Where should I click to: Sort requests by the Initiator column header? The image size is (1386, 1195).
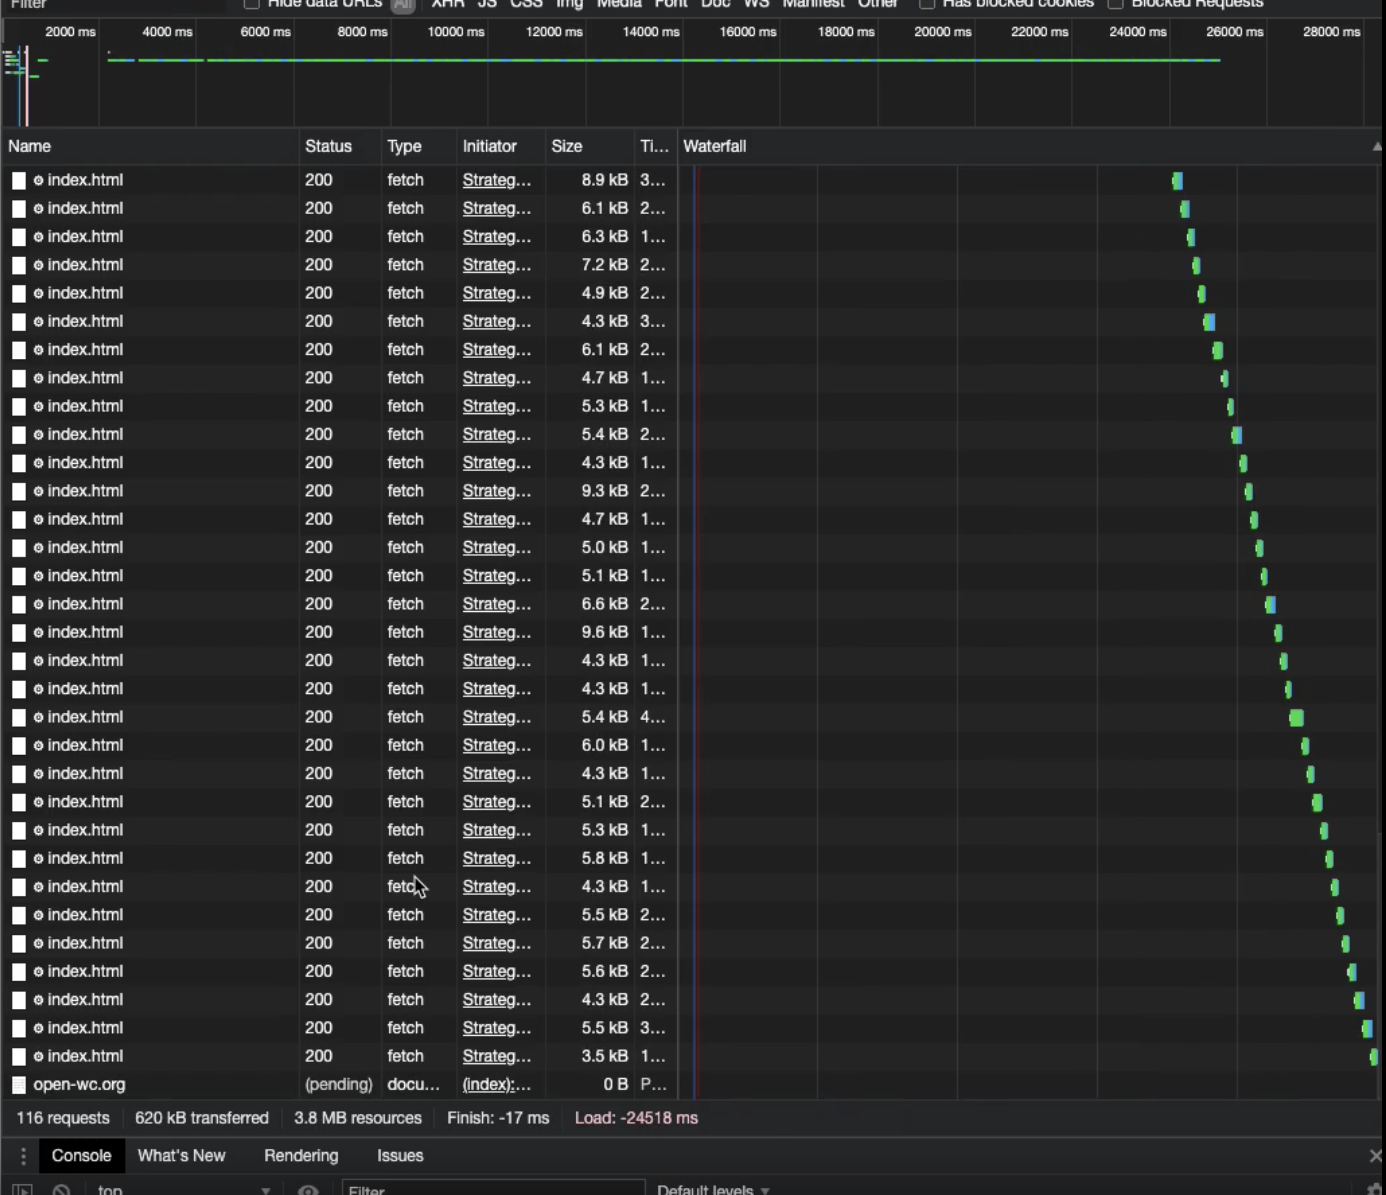500,147
